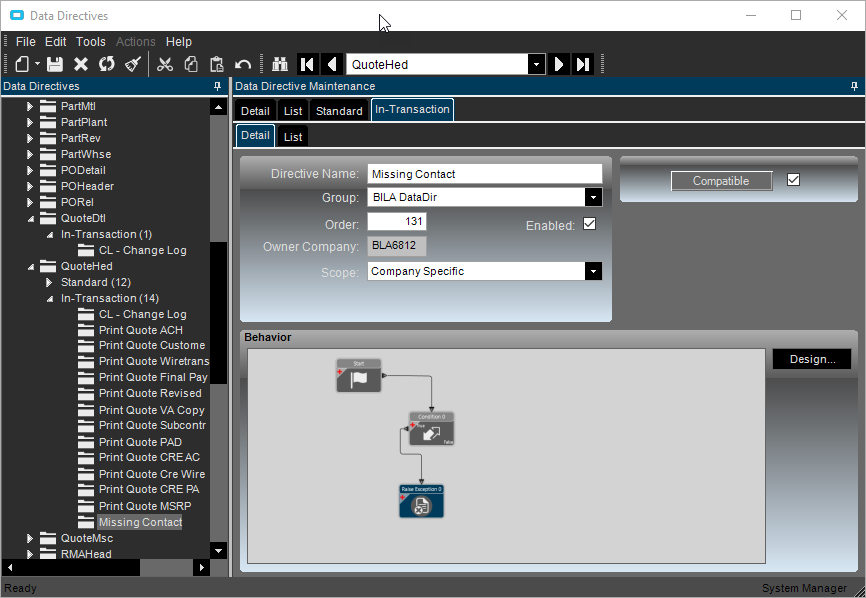The height and width of the screenshot is (598, 866).
Task: Click the Raise Exception 0 workflow node
Action: (421, 501)
